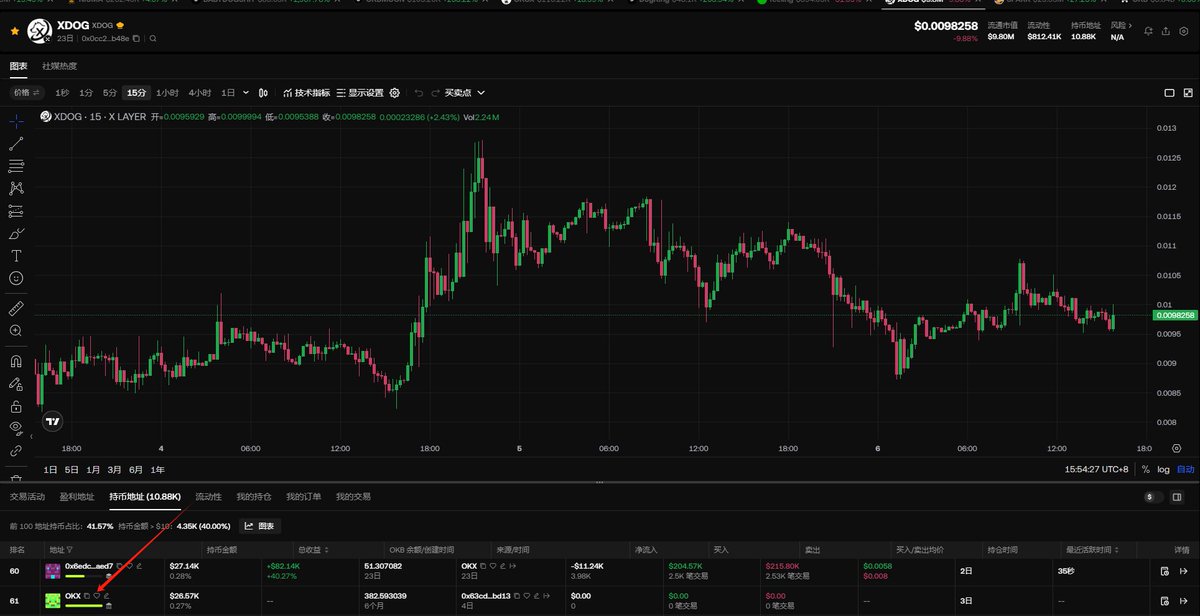The height and width of the screenshot is (616, 1200).
Task: Open the emoji icons tool
Action: click(x=16, y=278)
